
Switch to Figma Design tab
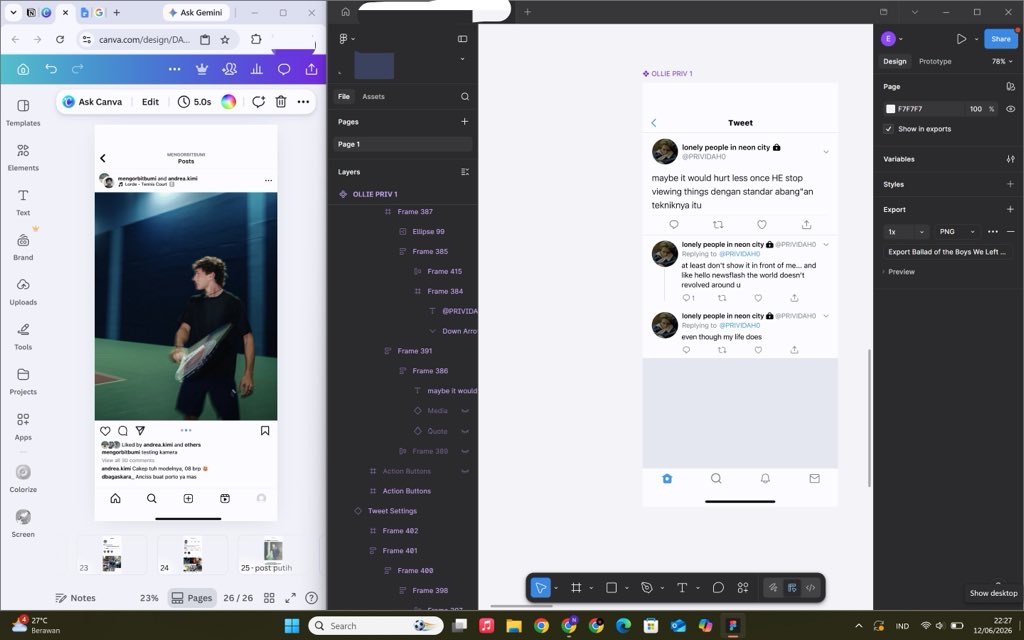coord(895,61)
